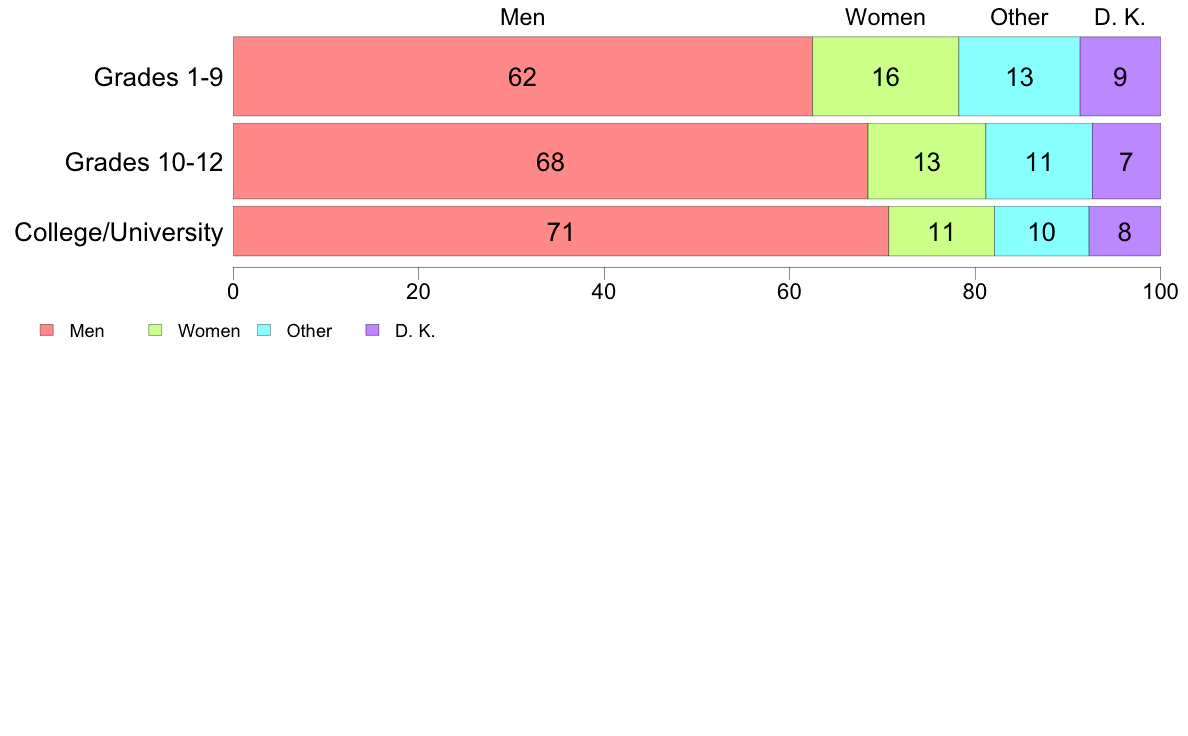Click the D. K. column header at top
This screenshot has height=736, width=1188.
coord(1120,17)
